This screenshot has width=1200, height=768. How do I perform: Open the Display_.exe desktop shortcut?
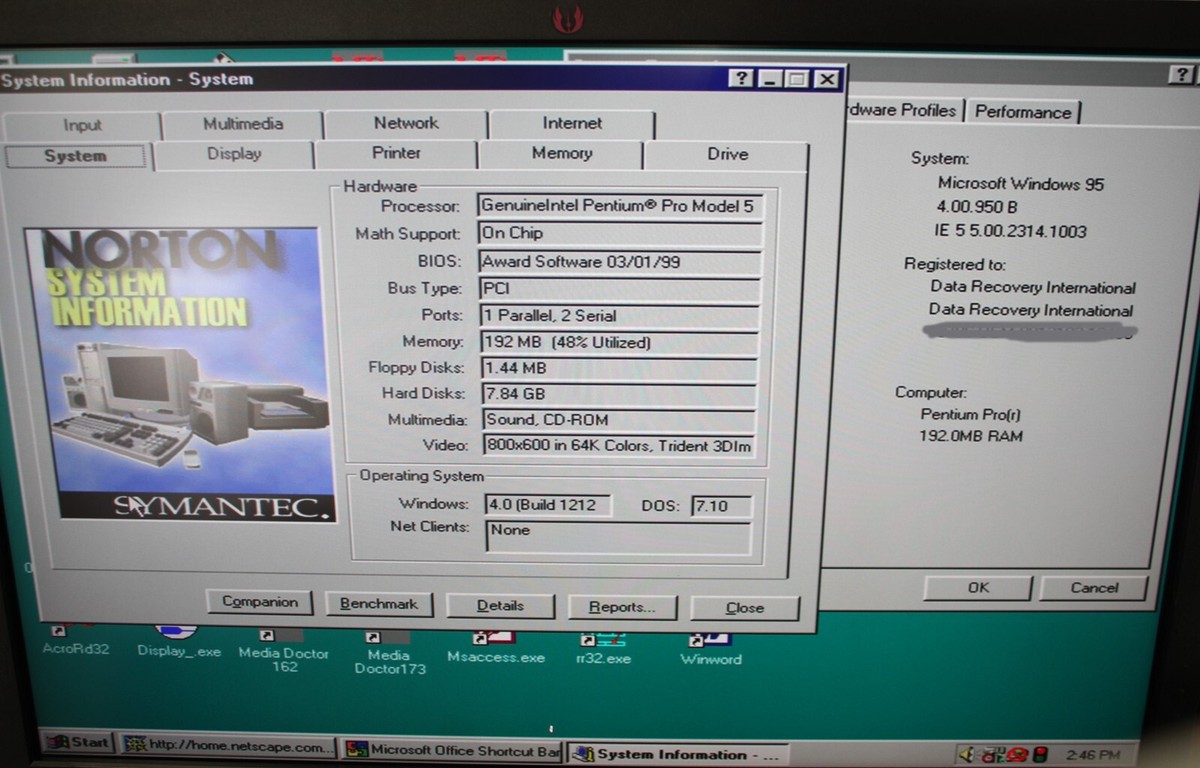179,642
